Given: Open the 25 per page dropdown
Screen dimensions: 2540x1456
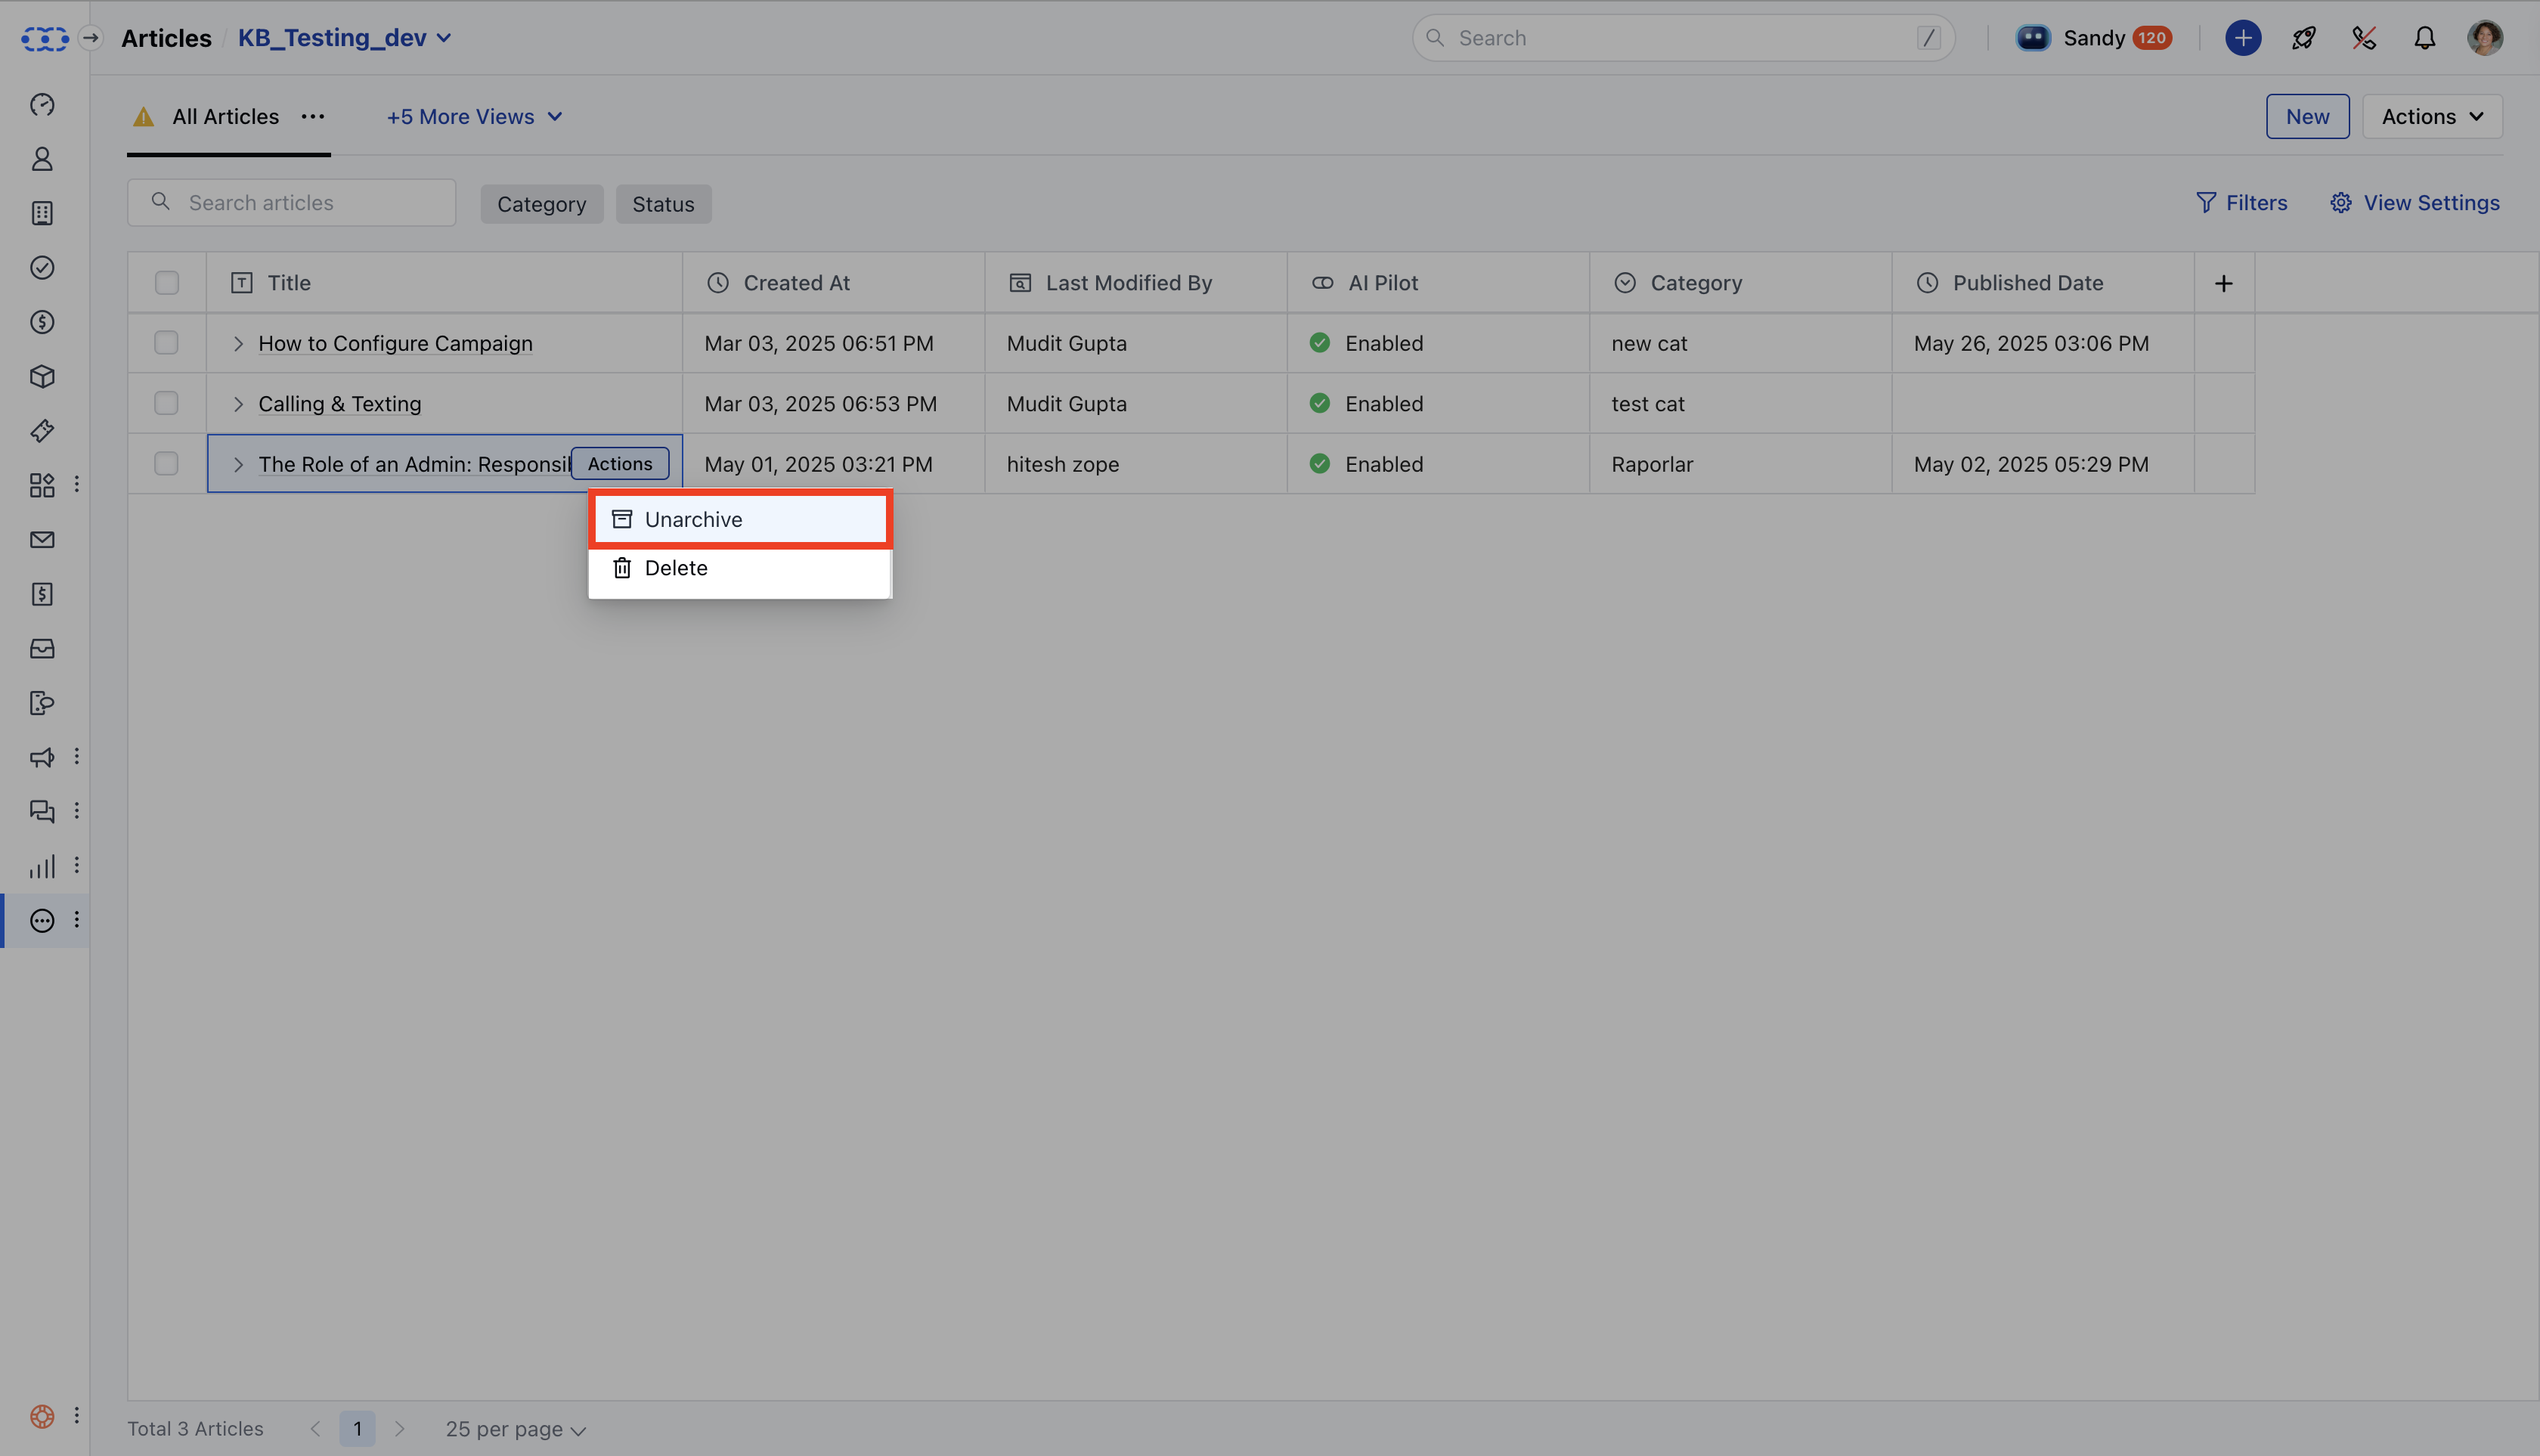Looking at the screenshot, I should (515, 1429).
